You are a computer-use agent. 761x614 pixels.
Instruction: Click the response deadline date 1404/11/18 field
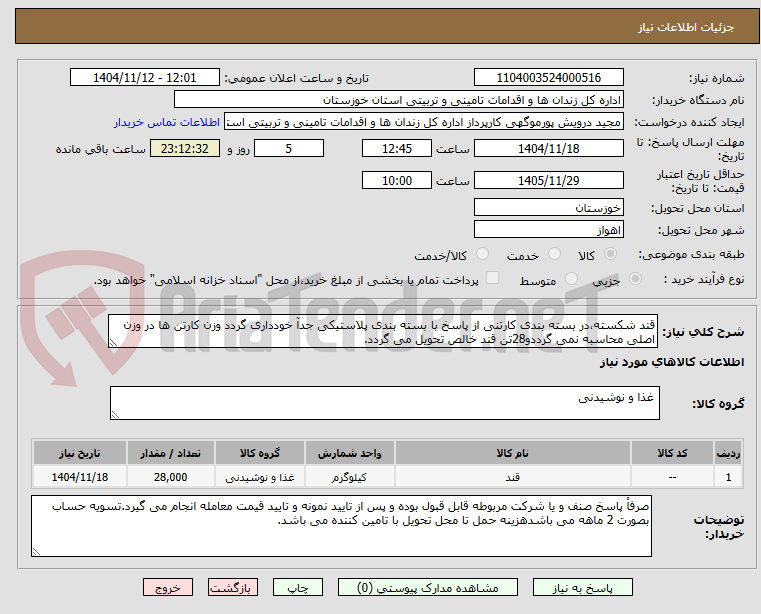[549, 149]
